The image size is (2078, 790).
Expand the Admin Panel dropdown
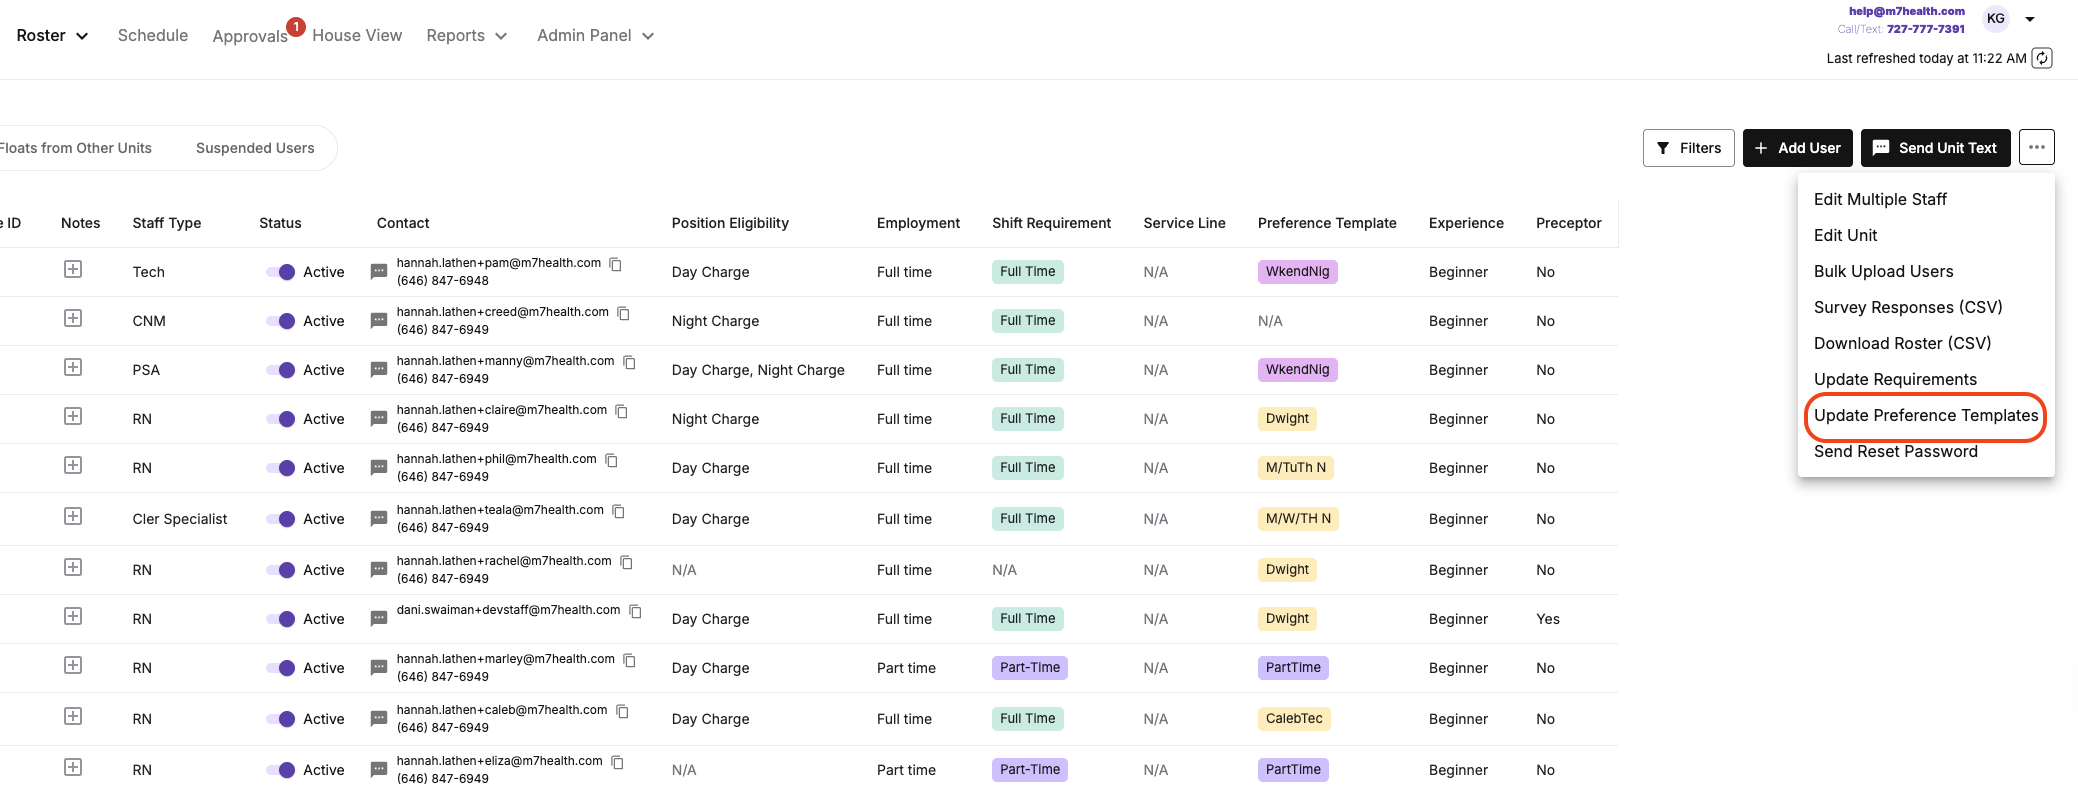tap(595, 36)
